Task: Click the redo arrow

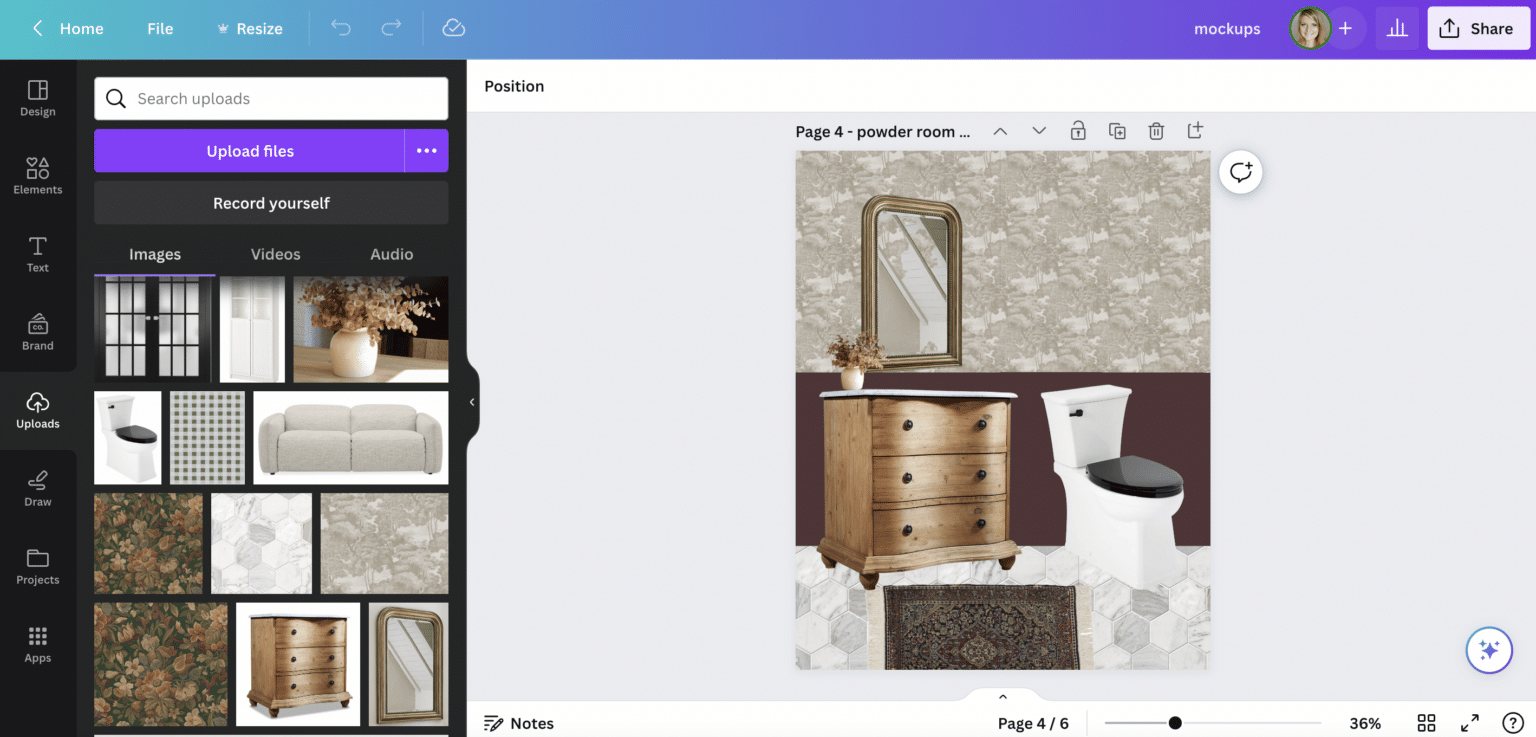Action: coord(391,28)
